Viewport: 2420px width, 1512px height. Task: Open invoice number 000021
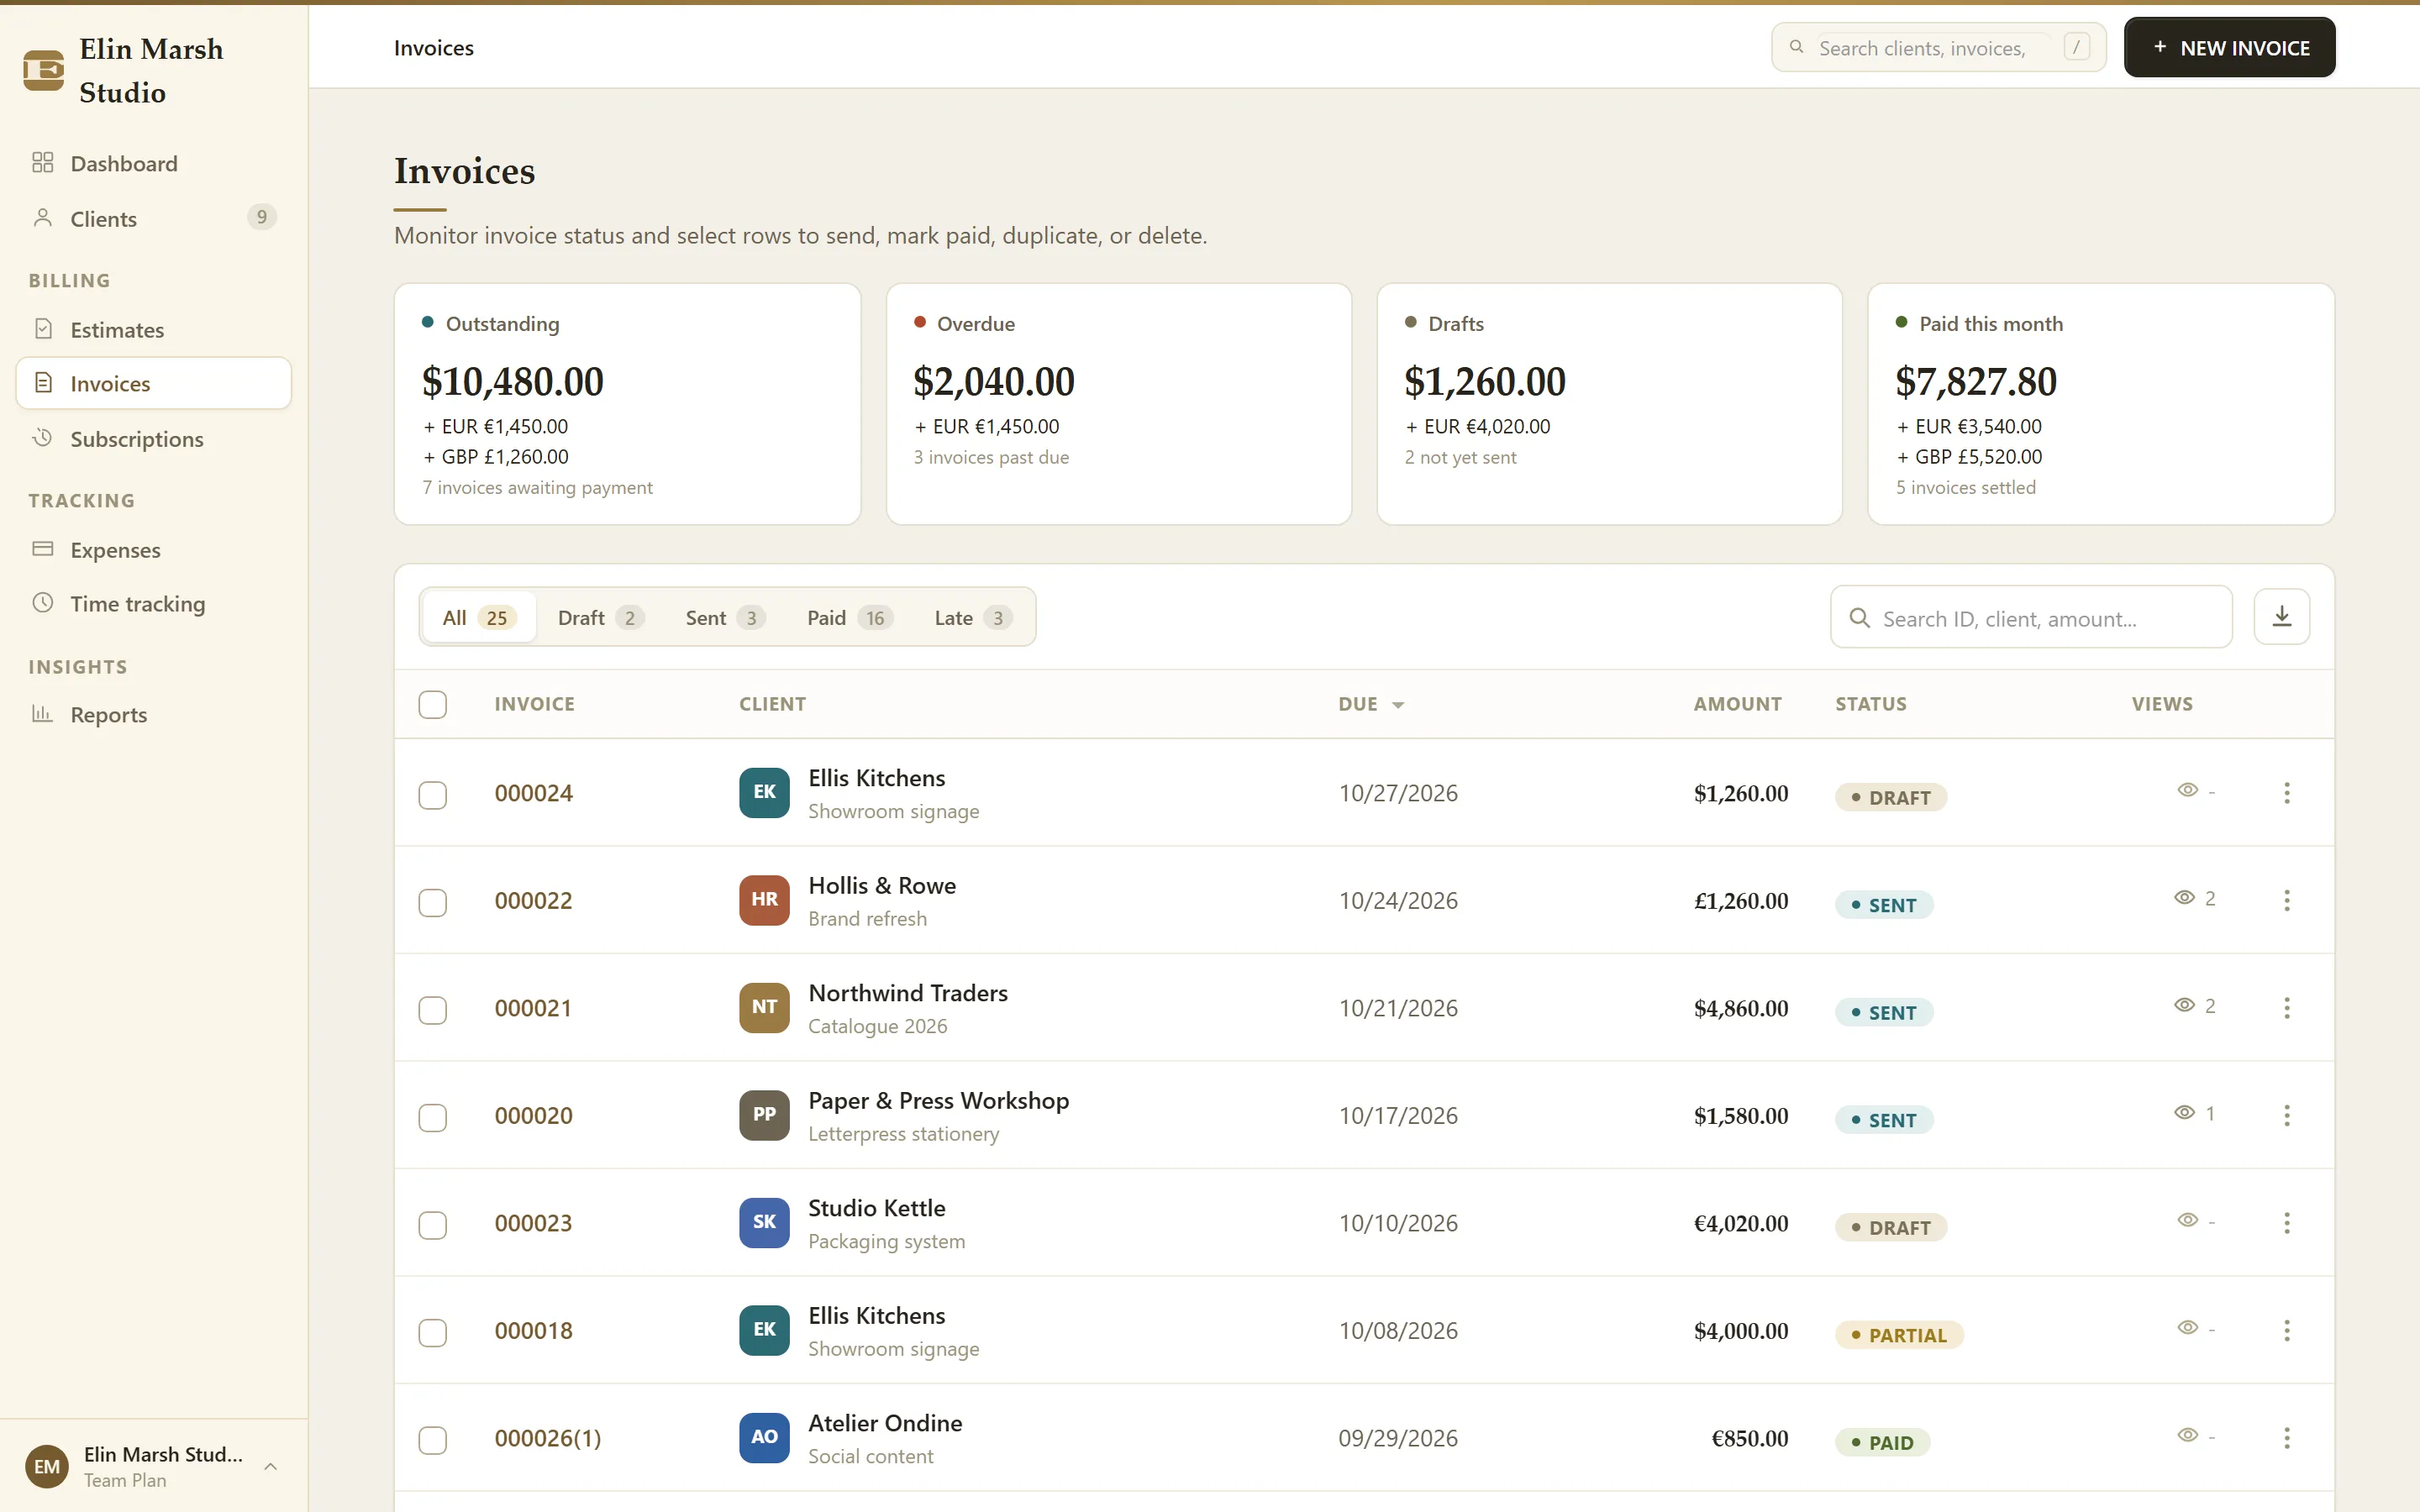[x=533, y=1008]
